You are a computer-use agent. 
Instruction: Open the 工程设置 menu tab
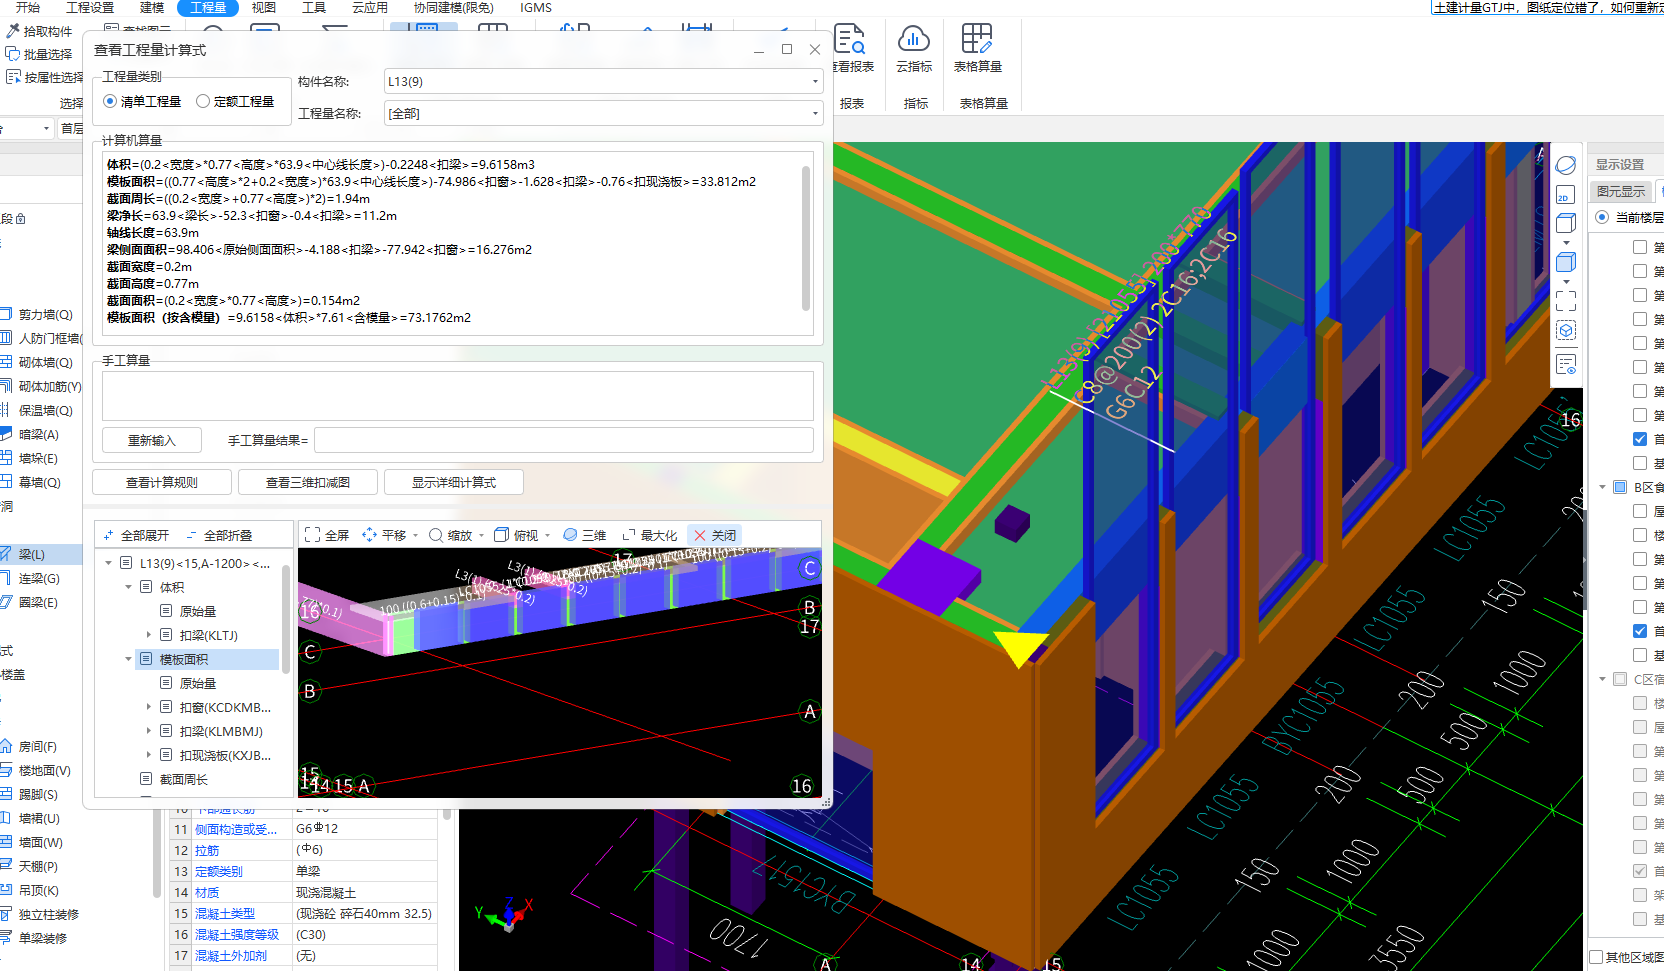90,7
